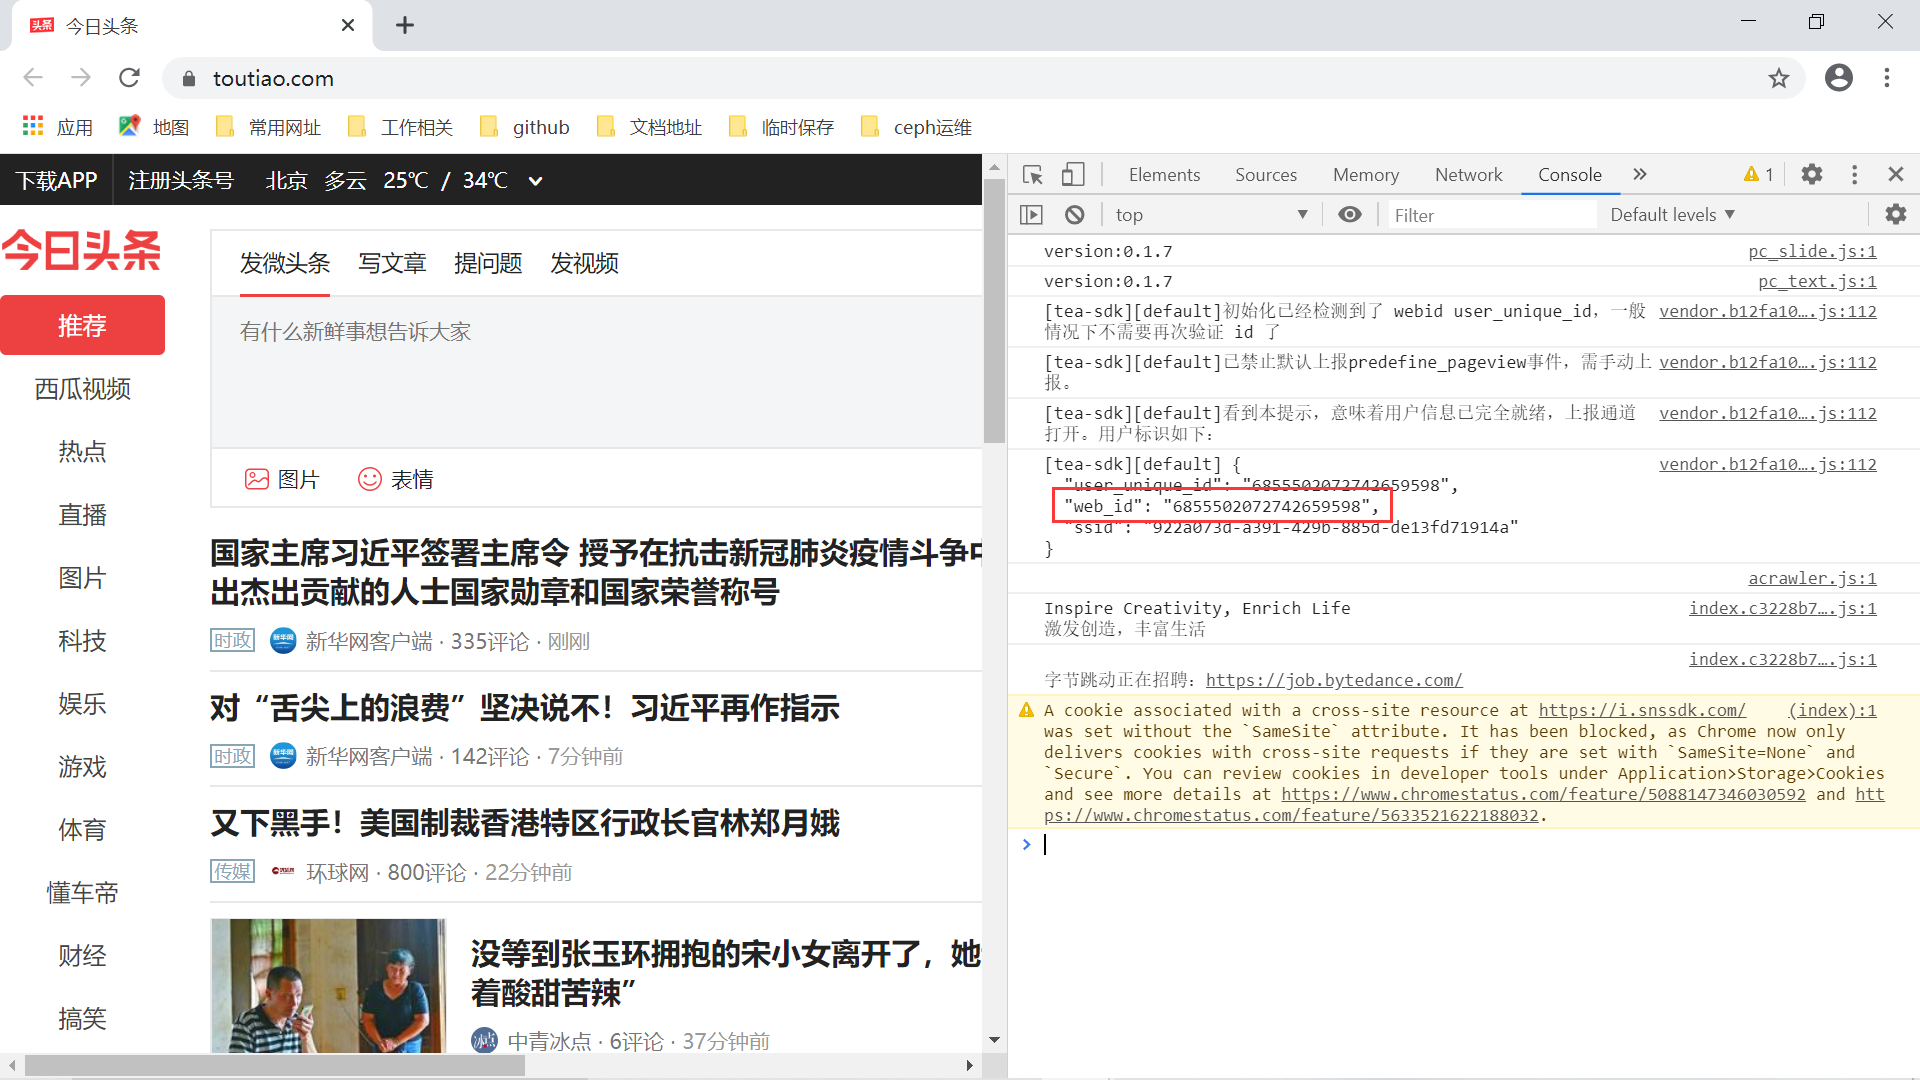This screenshot has width=1920, height=1080.
Task: Open the 临时保存 bookmark folder
Action: tap(781, 127)
